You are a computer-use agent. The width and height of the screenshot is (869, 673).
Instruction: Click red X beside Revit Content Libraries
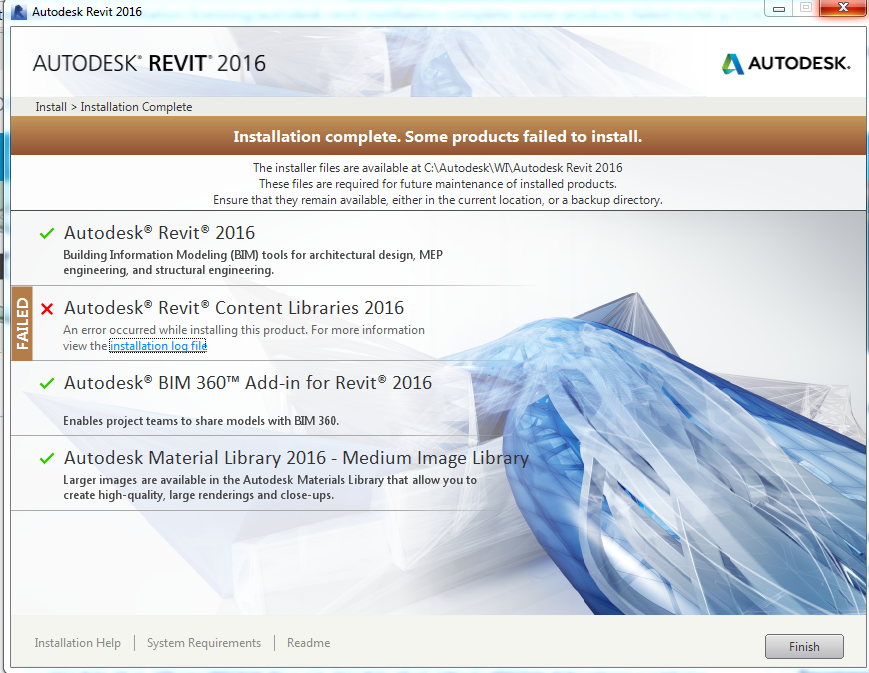click(47, 309)
